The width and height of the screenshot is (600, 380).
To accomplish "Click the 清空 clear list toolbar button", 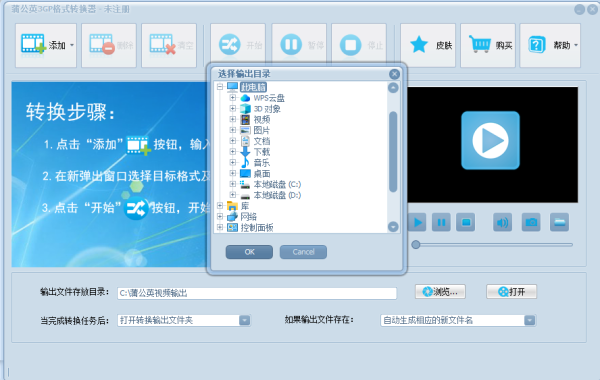I will [x=169, y=46].
